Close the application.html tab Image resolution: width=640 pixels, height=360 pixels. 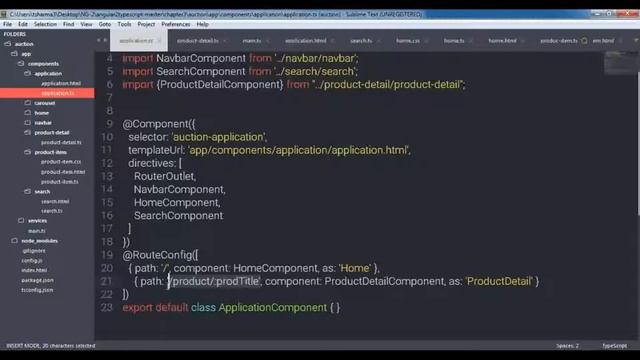coord(332,41)
